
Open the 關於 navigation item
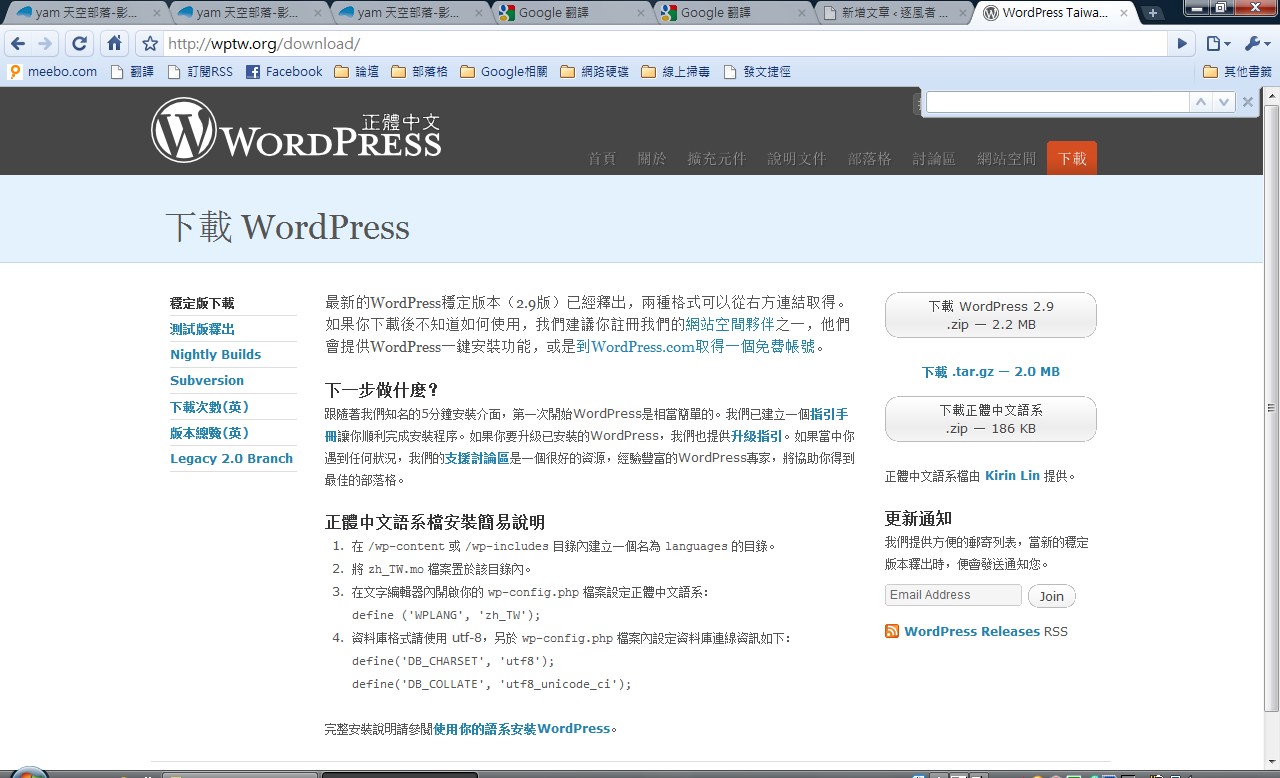pyautogui.click(x=652, y=159)
